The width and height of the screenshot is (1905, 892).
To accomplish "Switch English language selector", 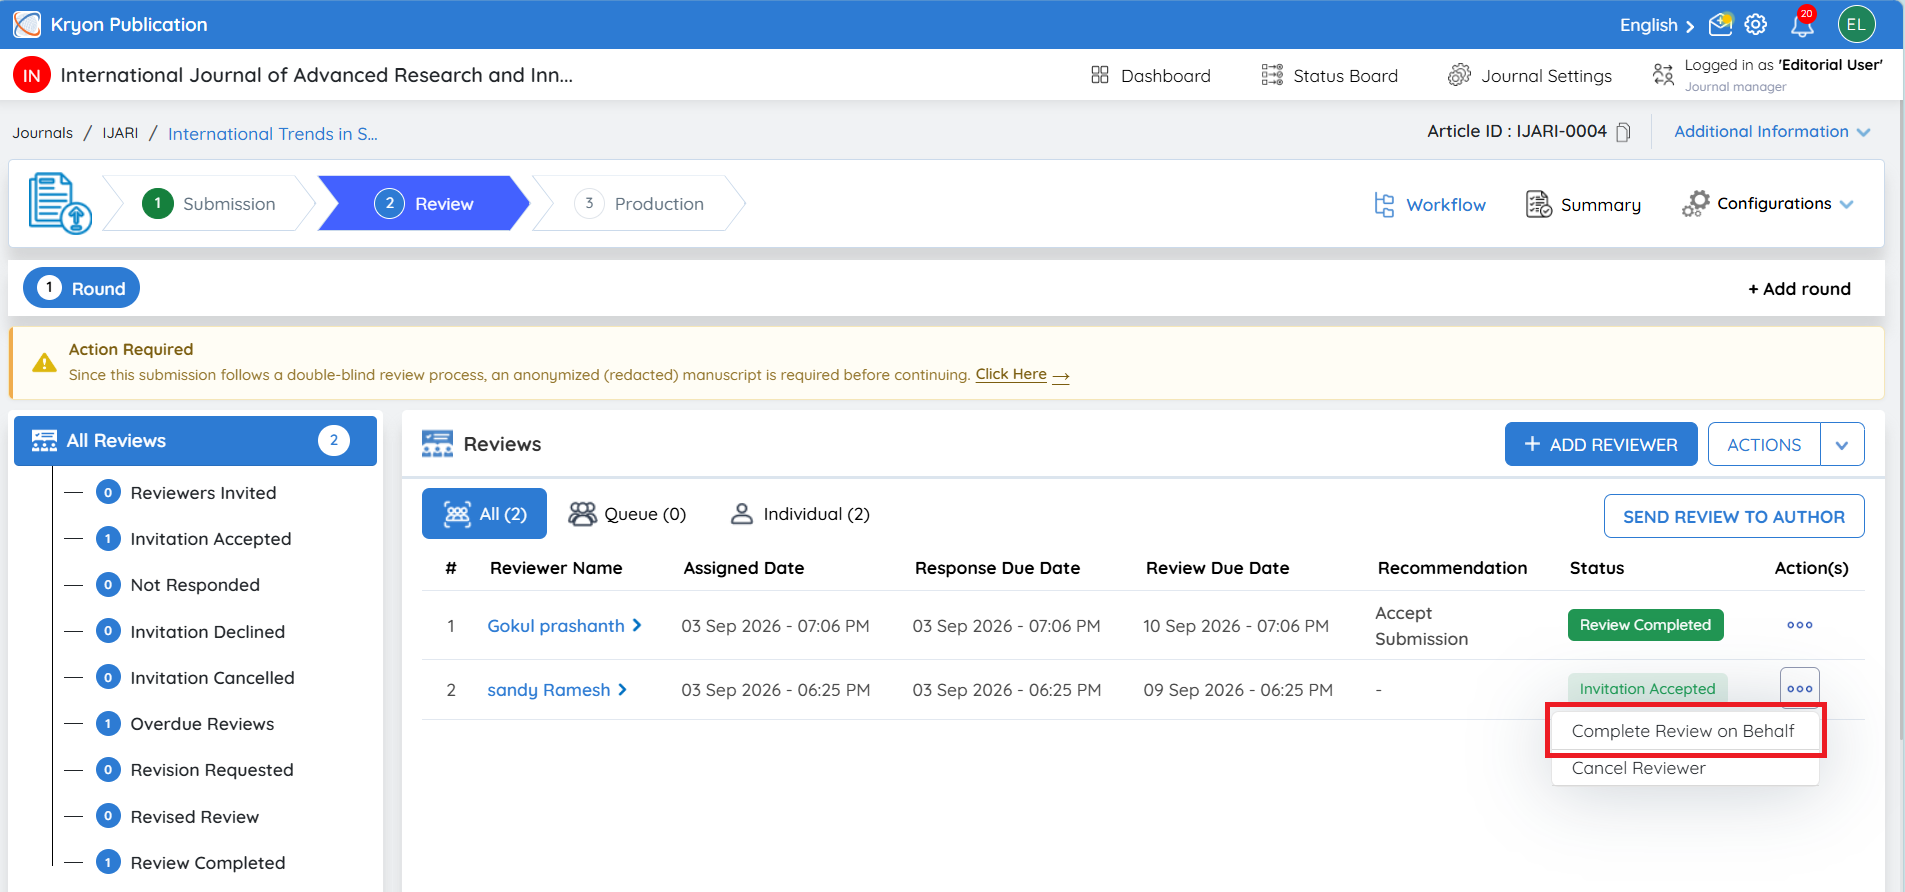I will [1657, 25].
